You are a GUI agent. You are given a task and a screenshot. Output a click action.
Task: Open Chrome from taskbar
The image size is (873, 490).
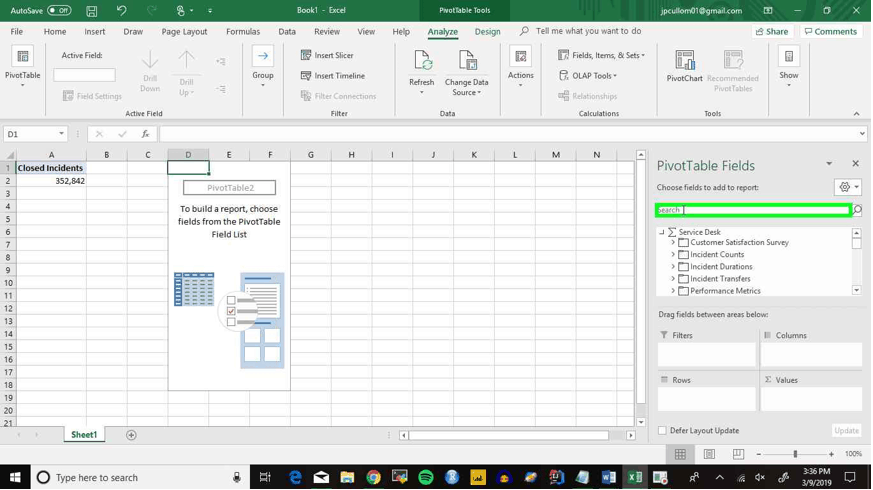pos(373,477)
